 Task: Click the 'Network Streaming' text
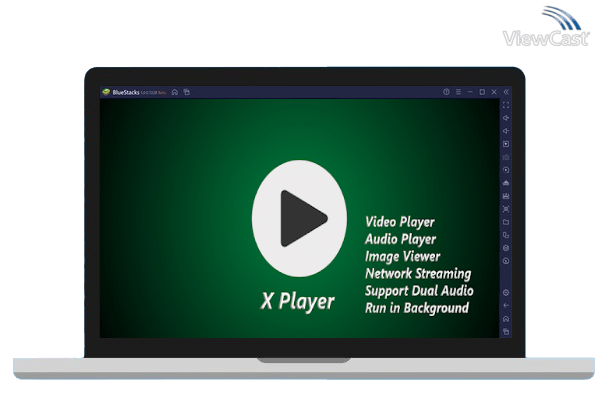(x=418, y=274)
